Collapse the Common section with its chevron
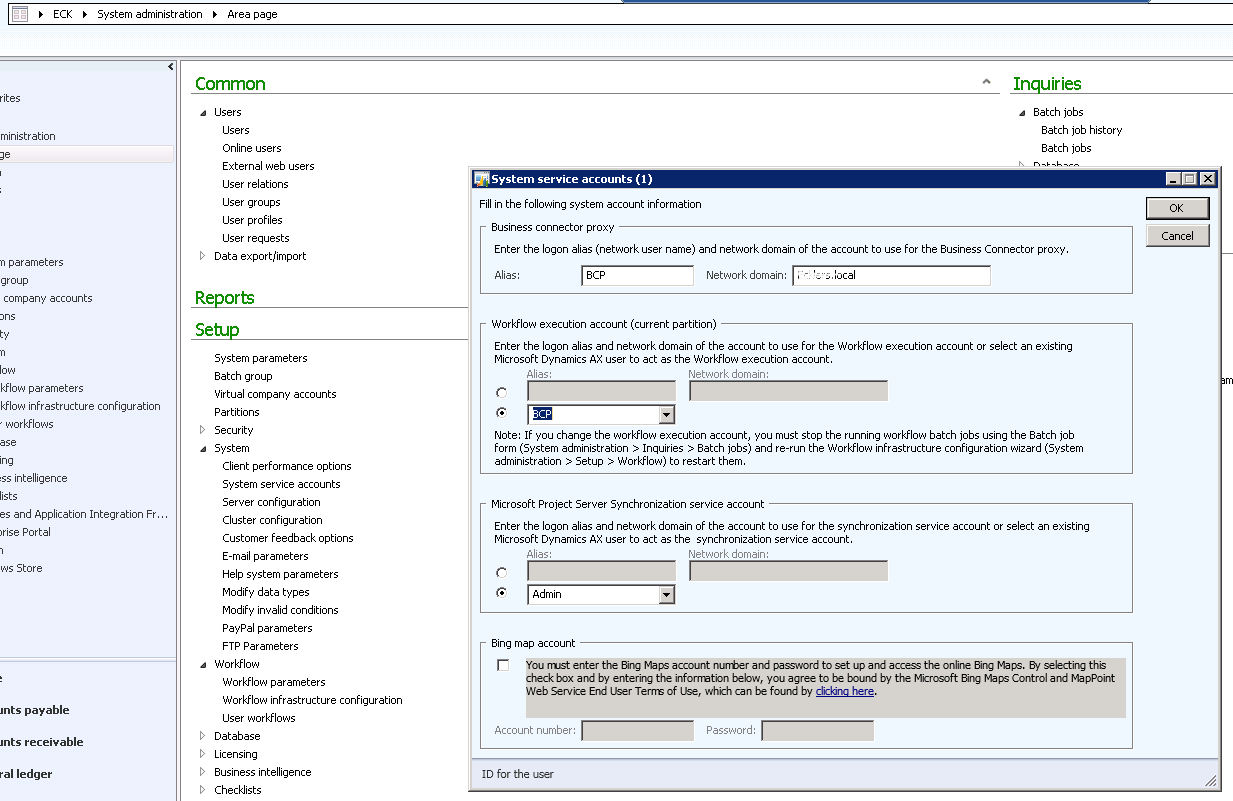 pyautogui.click(x=986, y=81)
